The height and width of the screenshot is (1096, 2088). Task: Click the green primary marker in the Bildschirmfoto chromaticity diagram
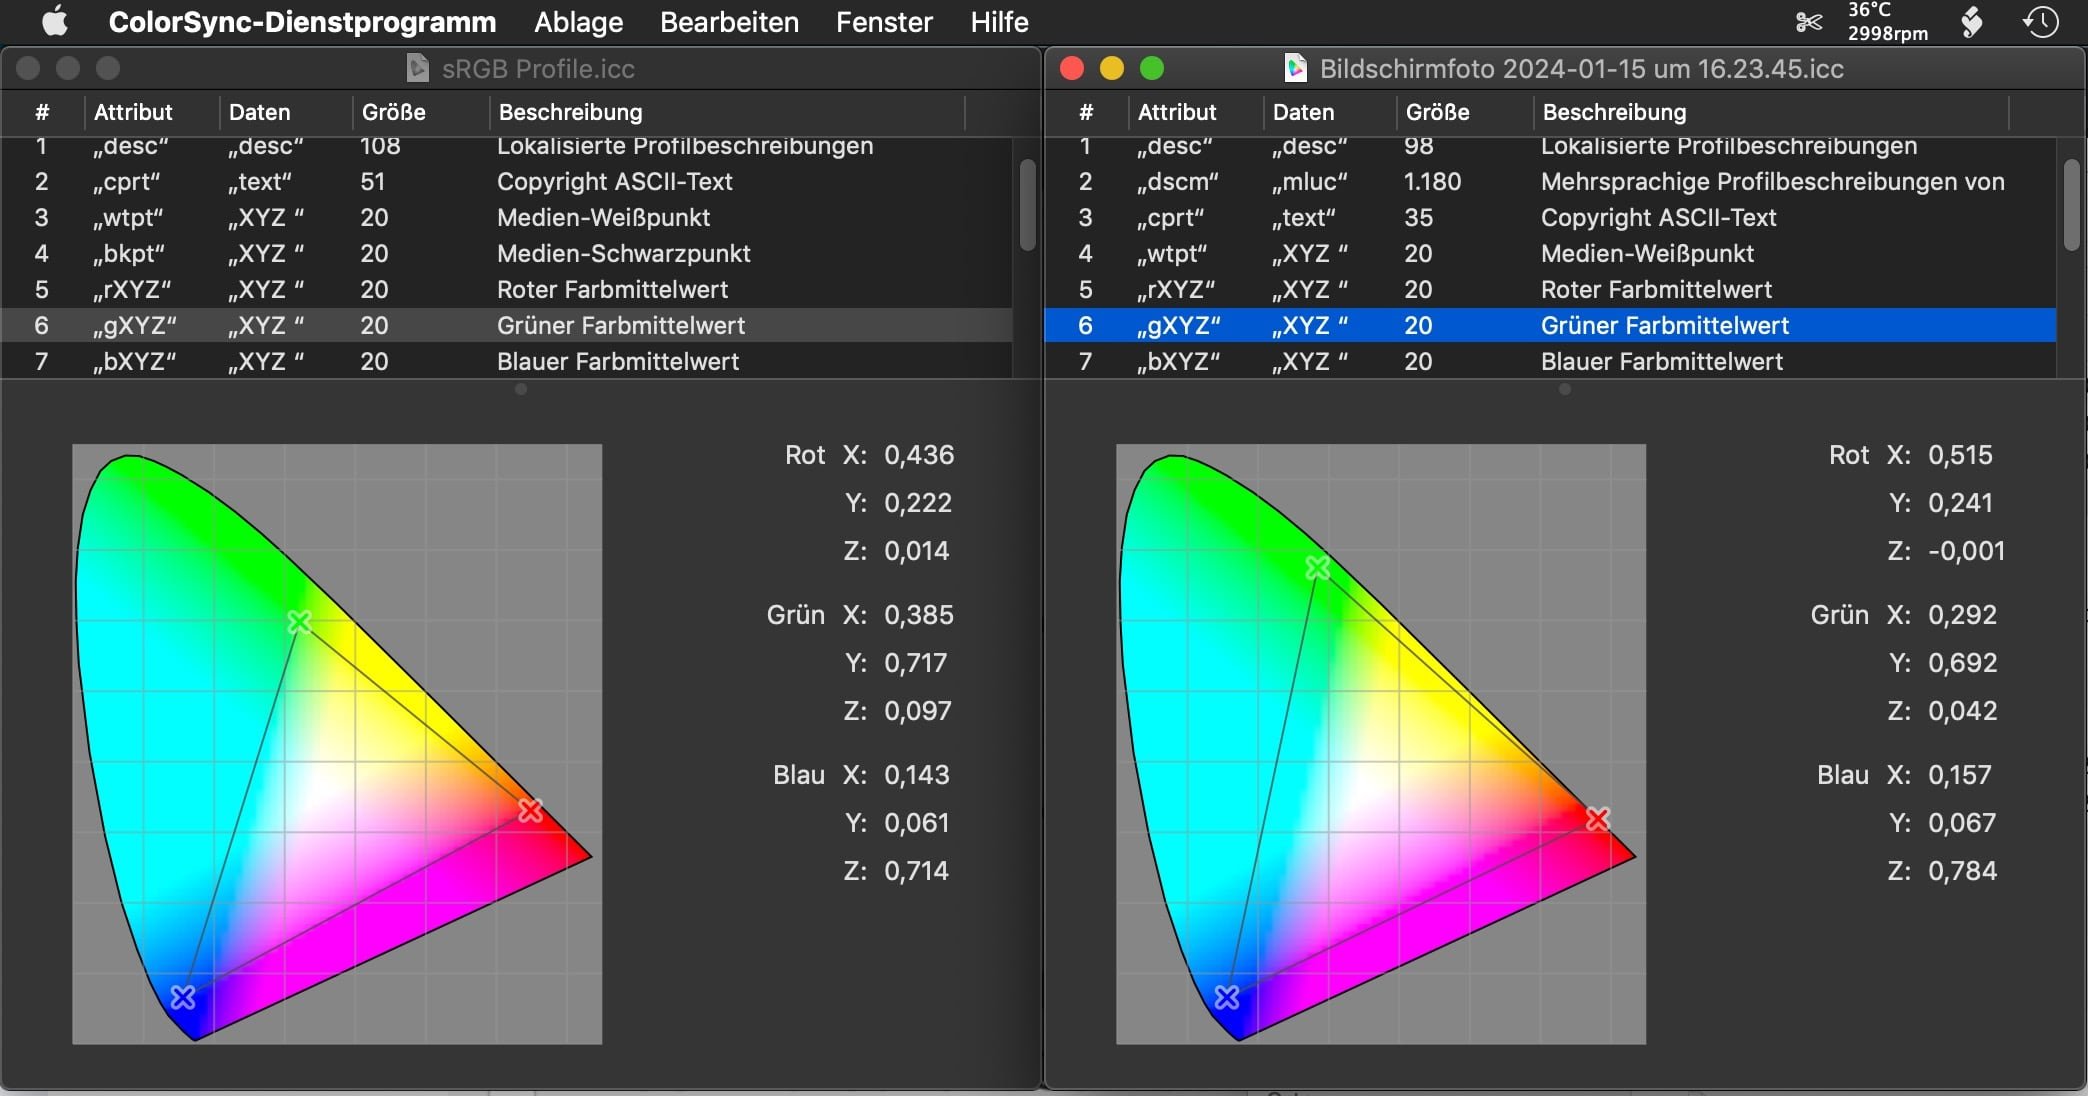tap(1318, 568)
